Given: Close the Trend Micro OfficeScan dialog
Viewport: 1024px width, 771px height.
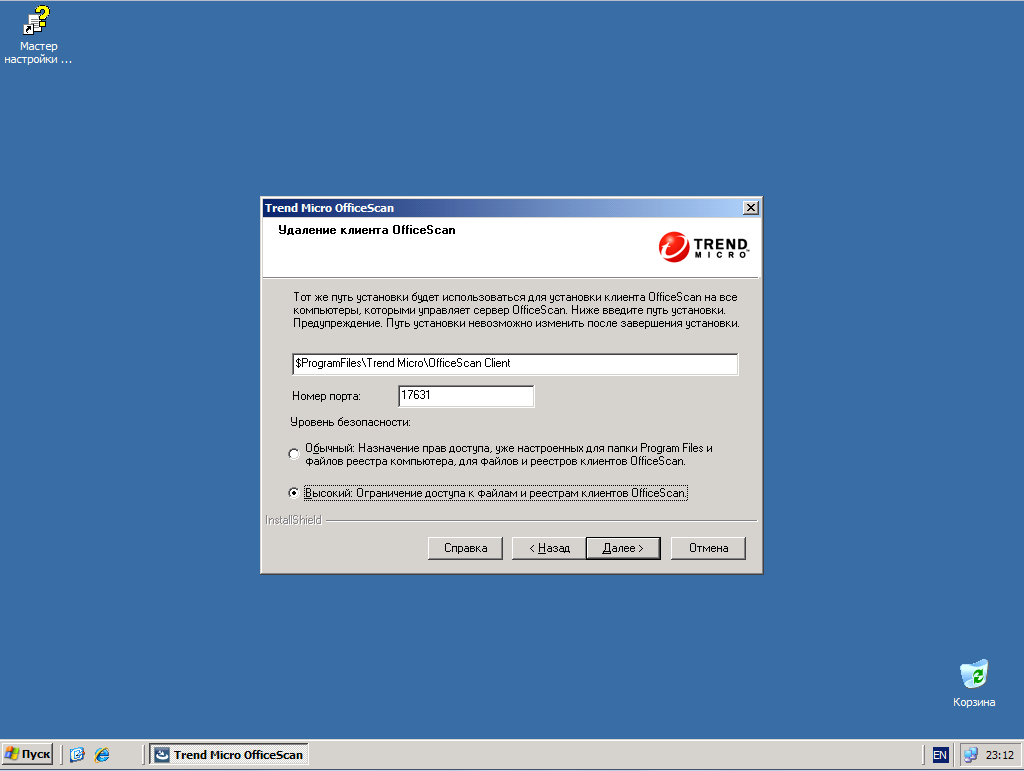Looking at the screenshot, I should pos(751,208).
